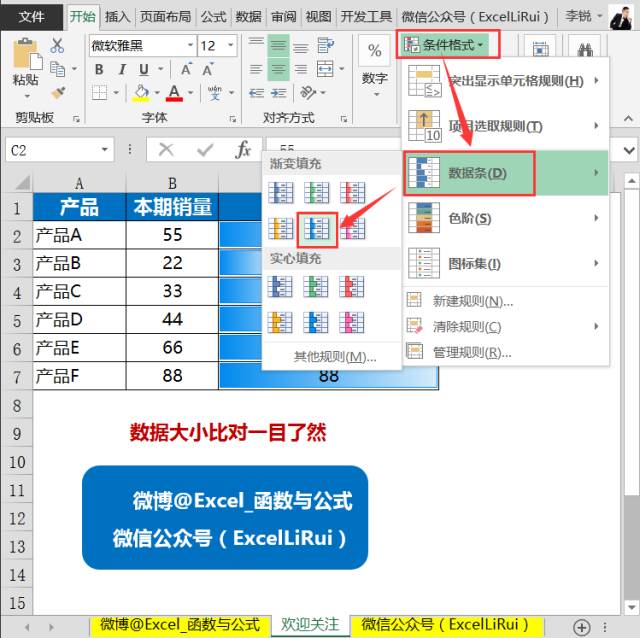Image resolution: width=640 pixels, height=638 pixels.
Task: Open the Name Box dropdown arrow
Action: click(x=104, y=150)
